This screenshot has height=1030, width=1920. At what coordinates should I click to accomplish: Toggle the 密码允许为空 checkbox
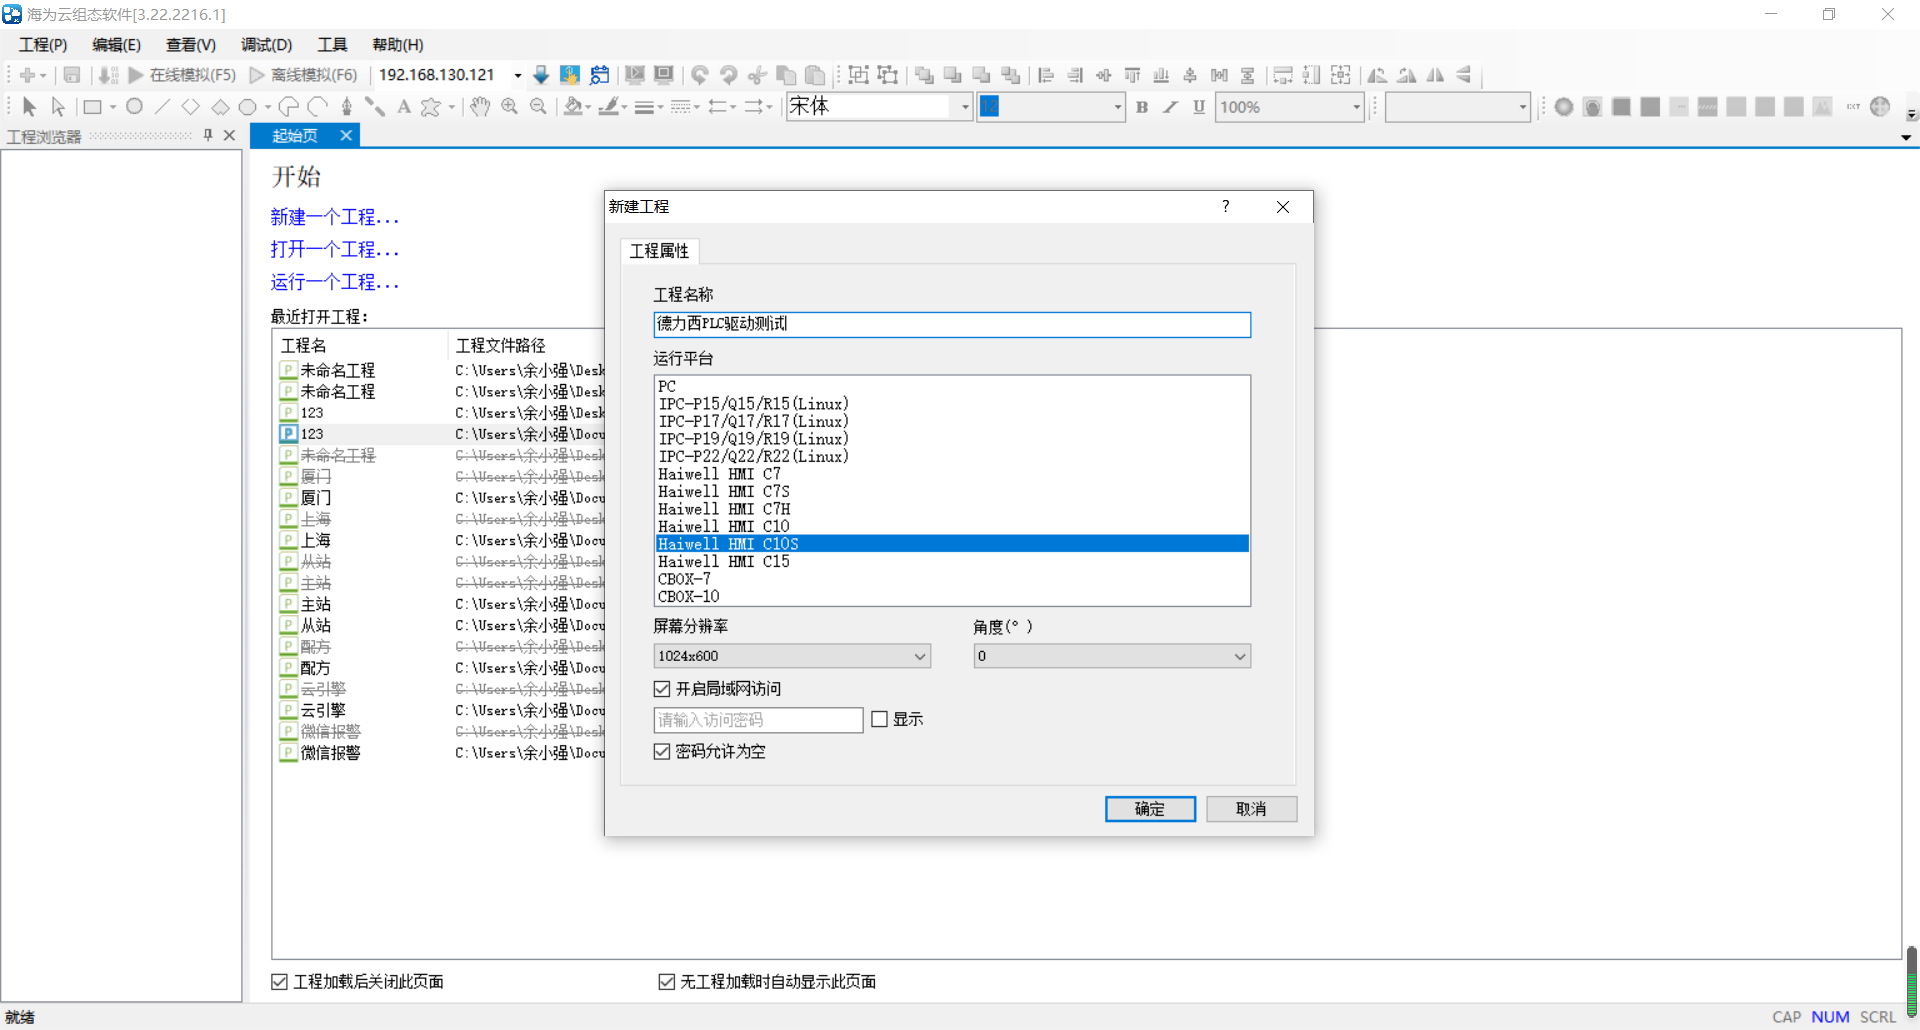pos(661,752)
